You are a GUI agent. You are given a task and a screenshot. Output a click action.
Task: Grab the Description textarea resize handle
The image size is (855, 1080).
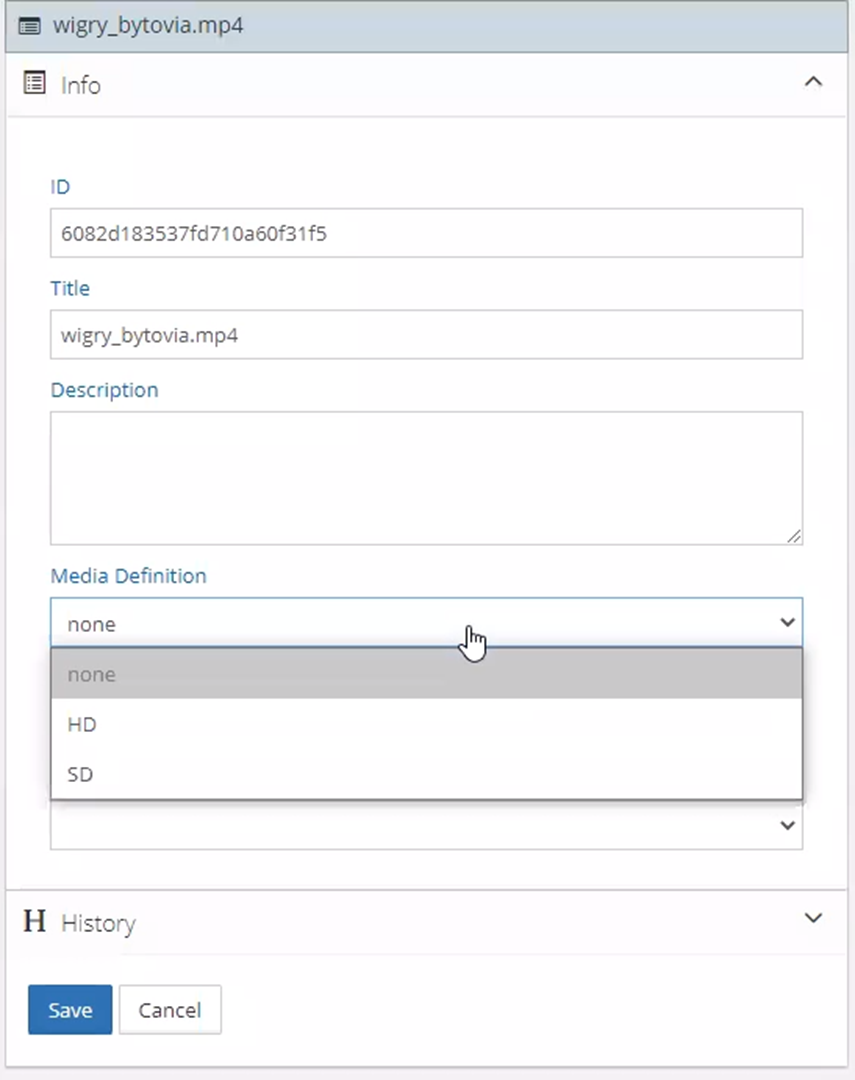(x=794, y=537)
